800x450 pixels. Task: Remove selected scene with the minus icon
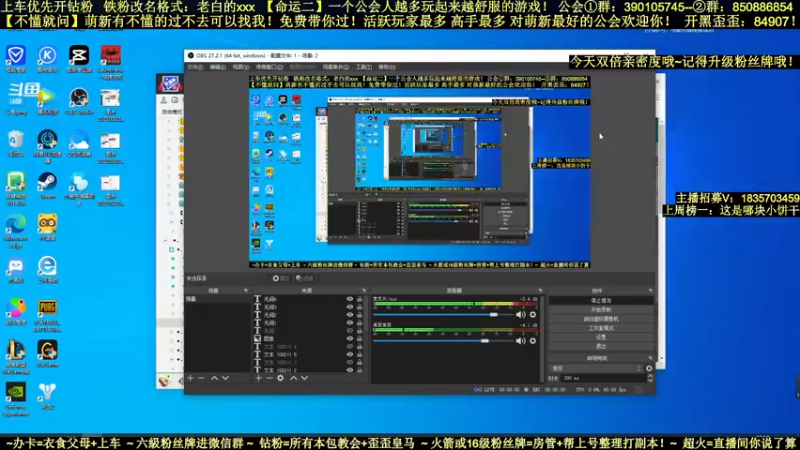(x=201, y=378)
